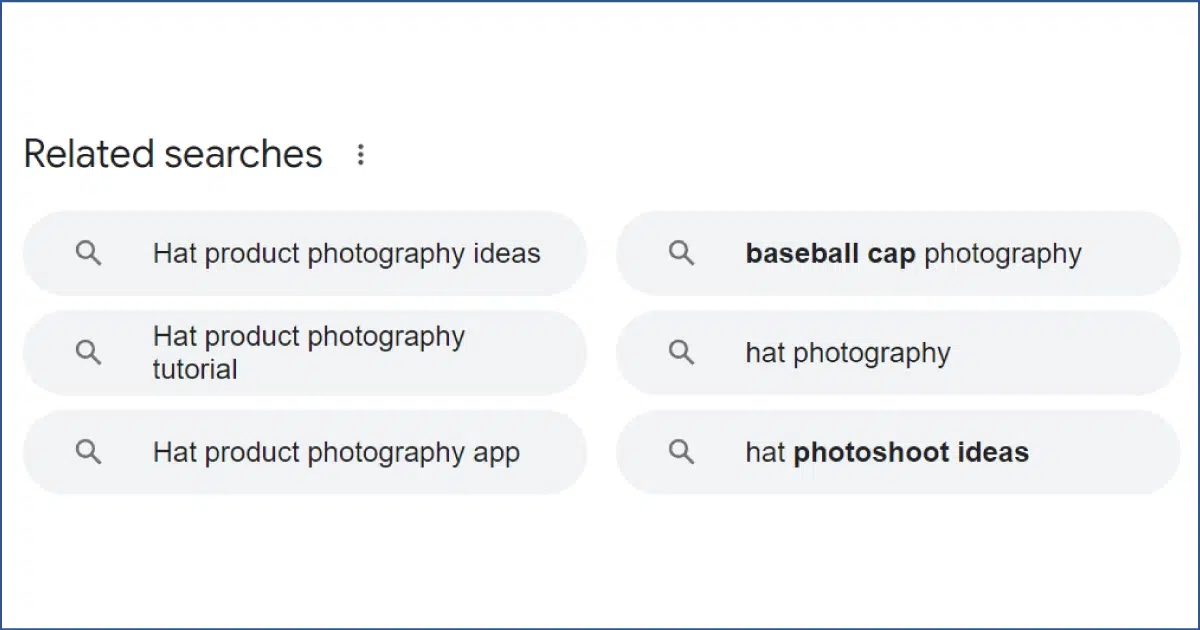
Task: Click the bold 'photoshoot ideas' text
Action: pos(911,453)
